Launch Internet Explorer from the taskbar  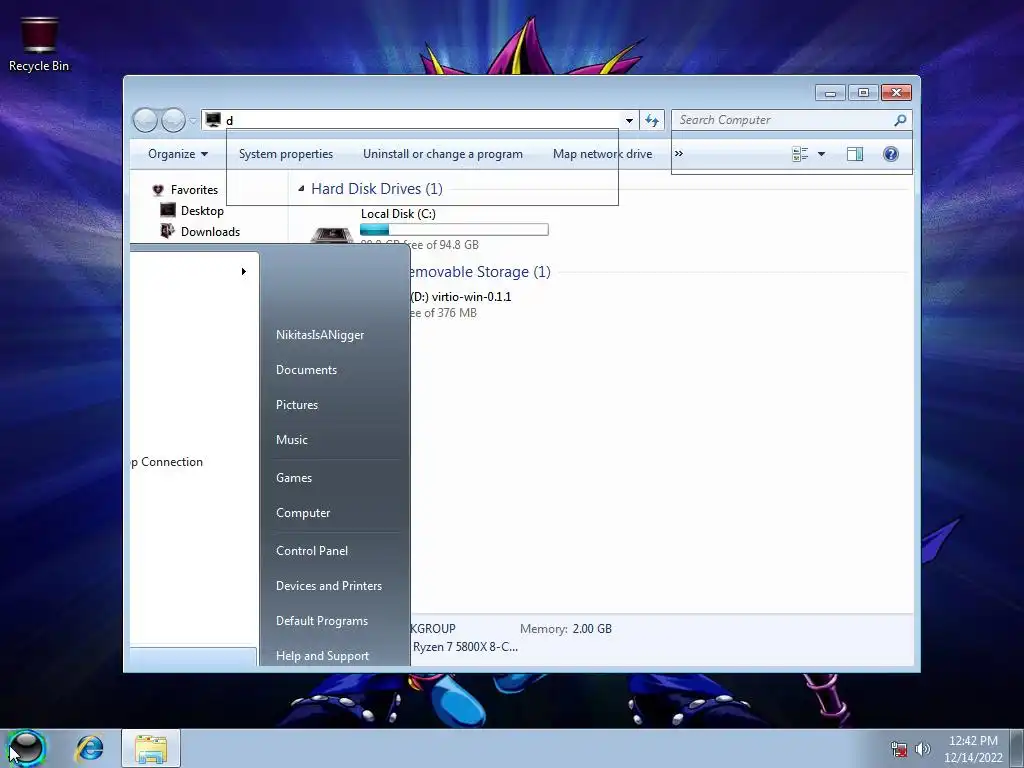[89, 748]
